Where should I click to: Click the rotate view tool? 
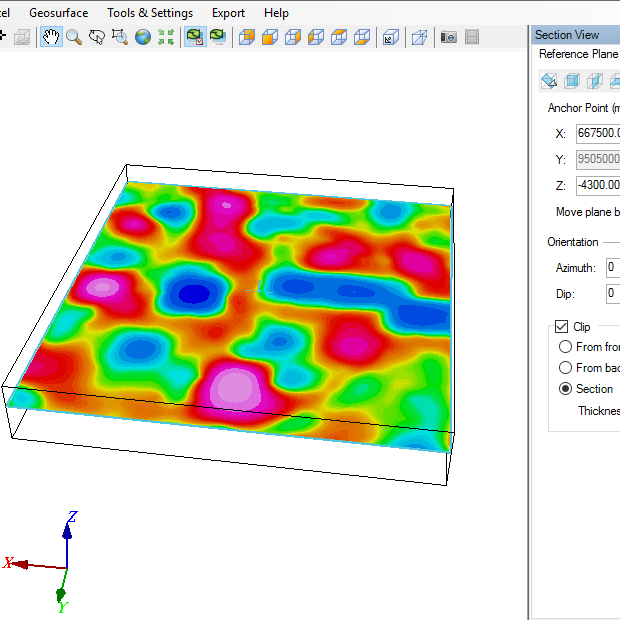pyautogui.click(x=97, y=37)
